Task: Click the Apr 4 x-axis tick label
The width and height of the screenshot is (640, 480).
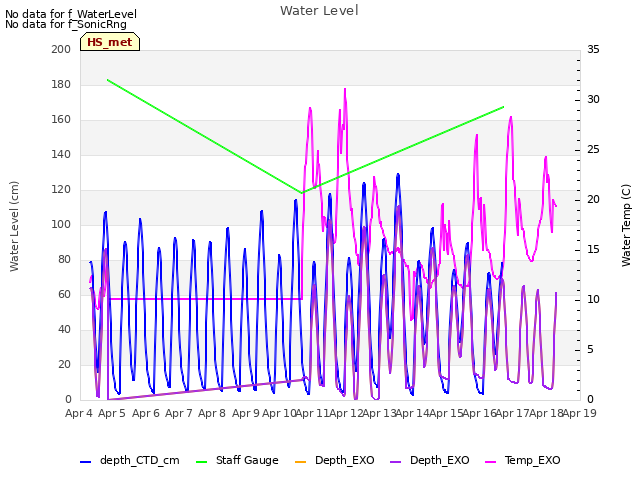Action: click(79, 413)
